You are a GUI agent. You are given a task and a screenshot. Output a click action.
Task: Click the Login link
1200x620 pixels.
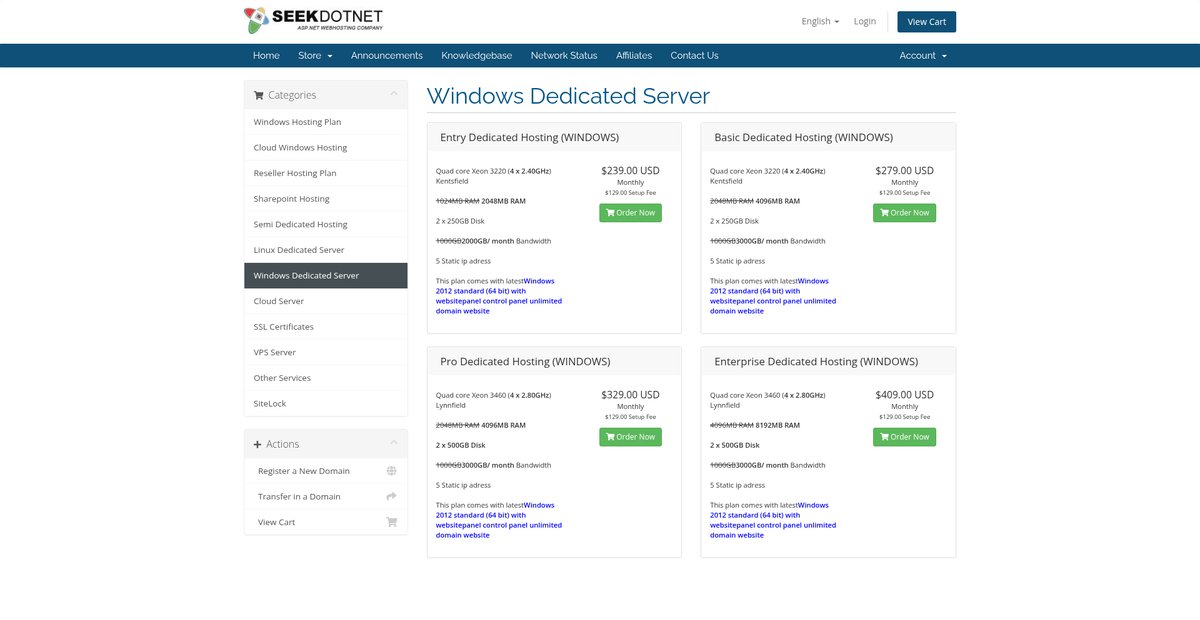[x=865, y=21]
